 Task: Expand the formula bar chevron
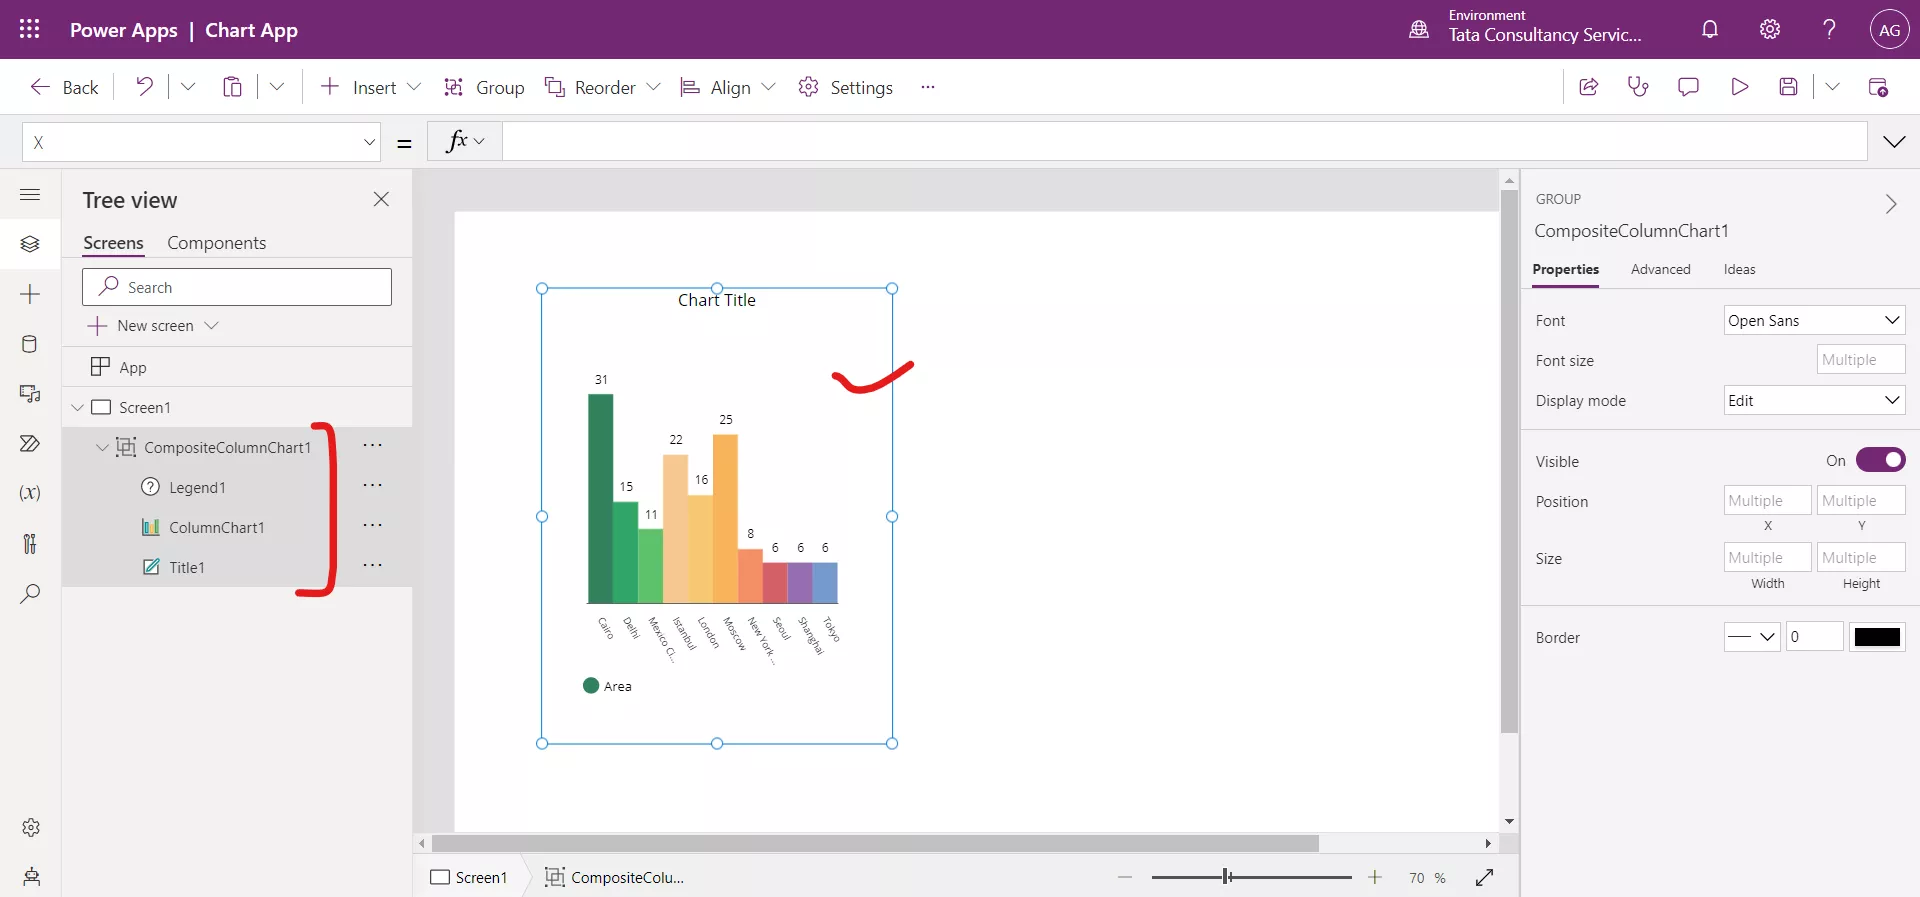(x=1894, y=142)
